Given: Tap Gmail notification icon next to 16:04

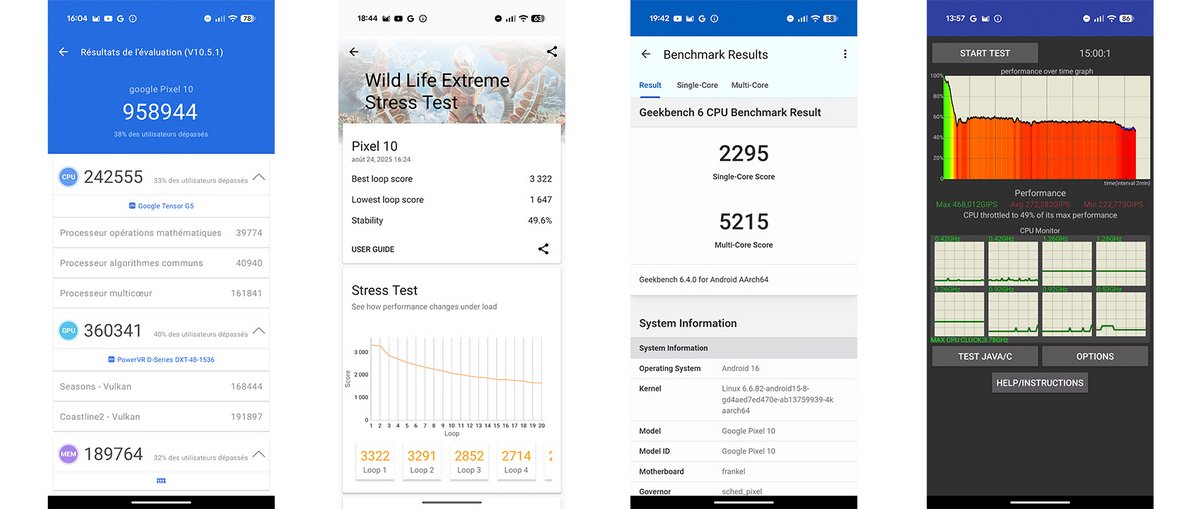Looking at the screenshot, I should 98,19.
